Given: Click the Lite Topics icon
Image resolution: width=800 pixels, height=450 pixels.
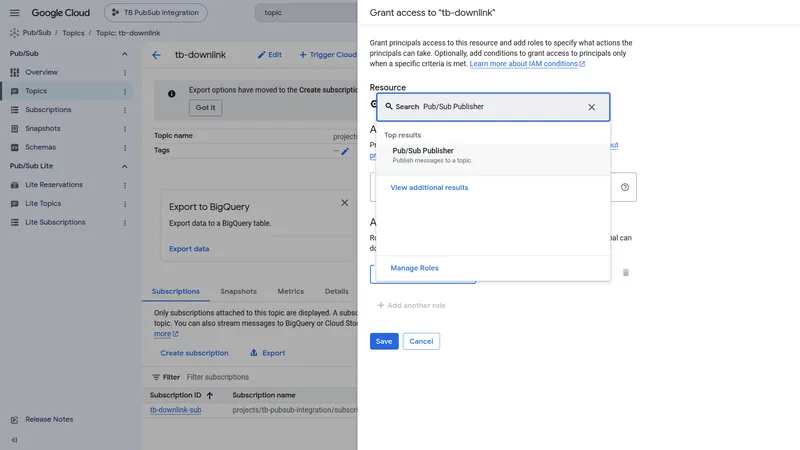Looking at the screenshot, I should tap(15, 204).
